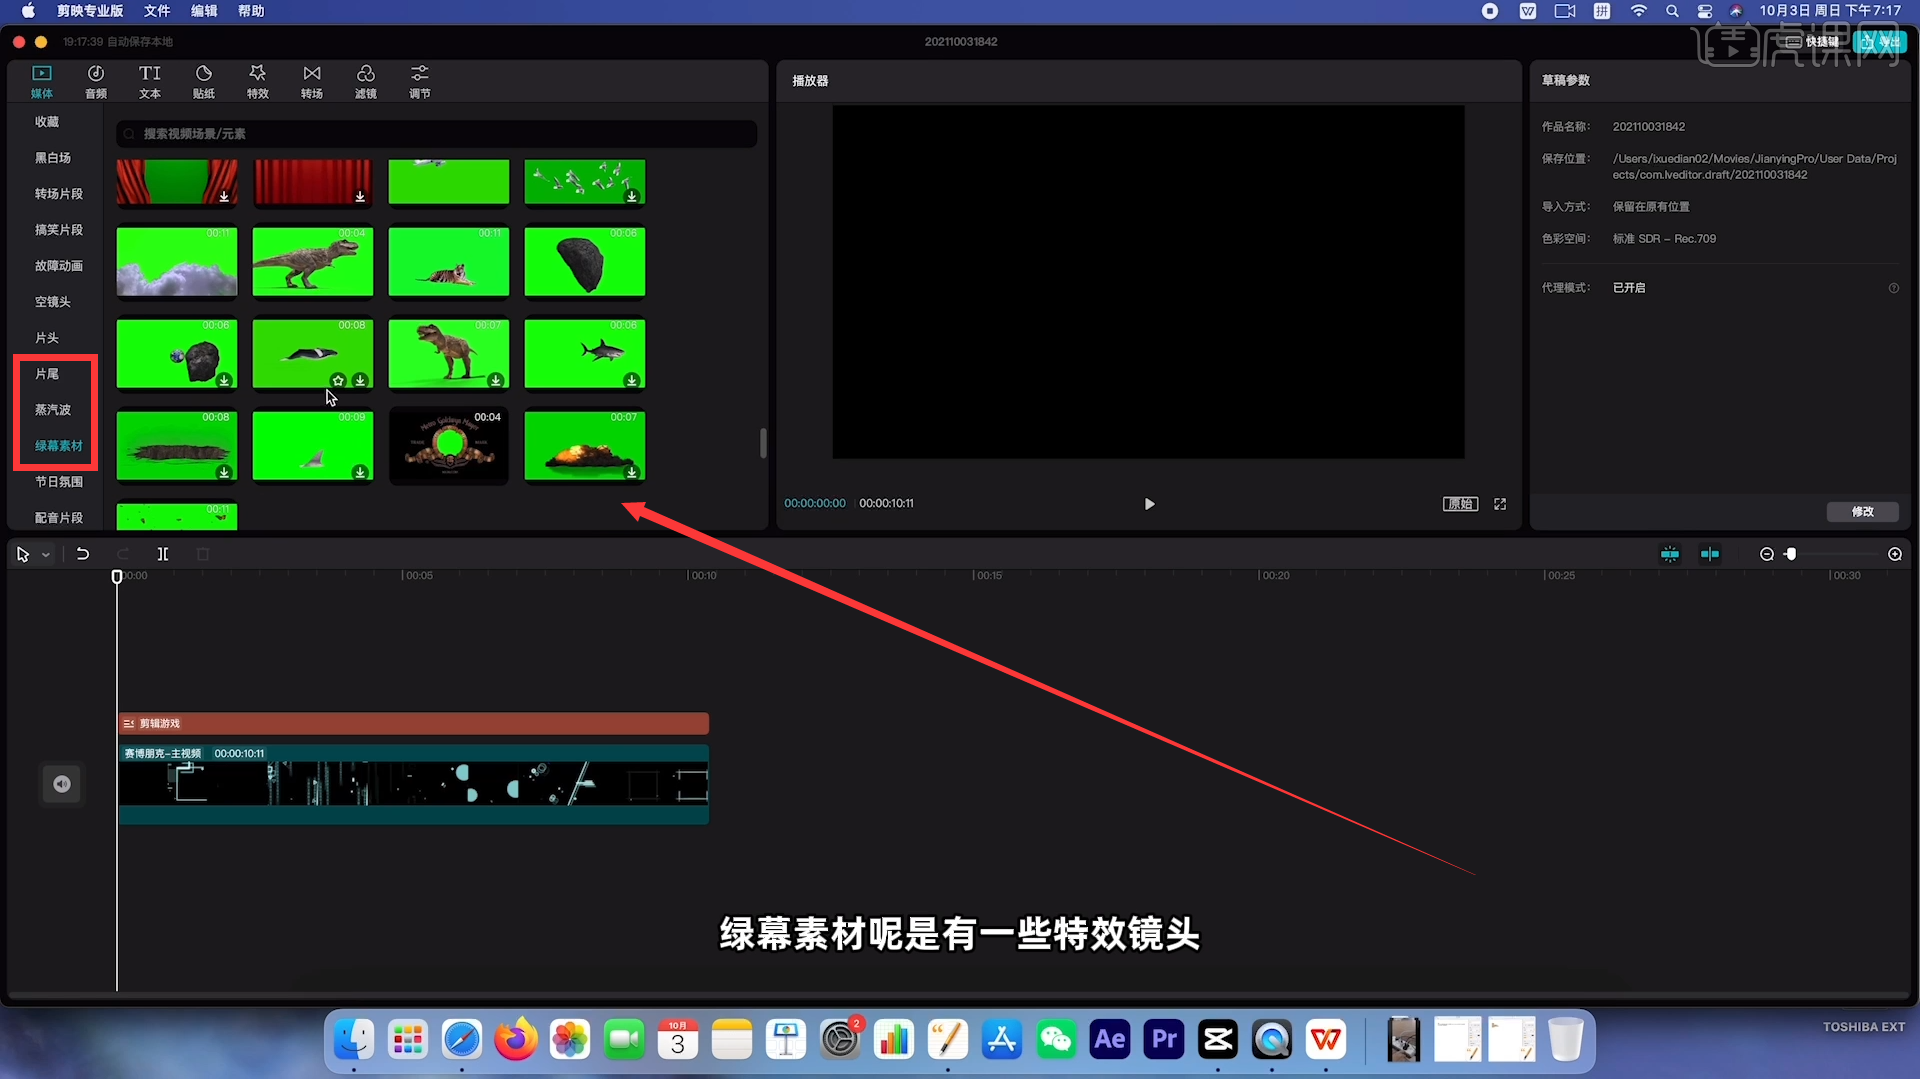Show proxy mode help info icon
Viewport: 1920px width, 1079px height.
point(1893,288)
